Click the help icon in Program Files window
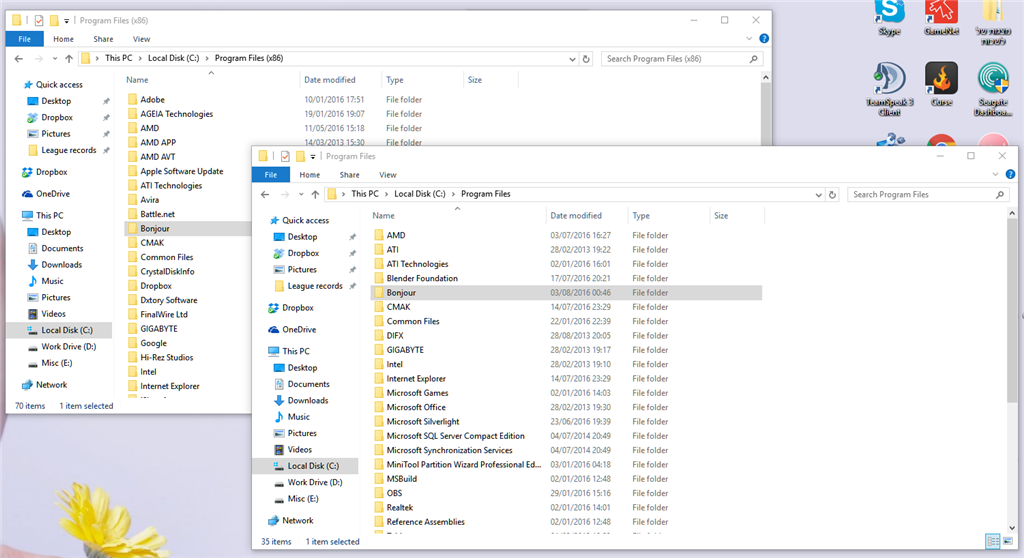The height and width of the screenshot is (558, 1024). click(x=1010, y=174)
